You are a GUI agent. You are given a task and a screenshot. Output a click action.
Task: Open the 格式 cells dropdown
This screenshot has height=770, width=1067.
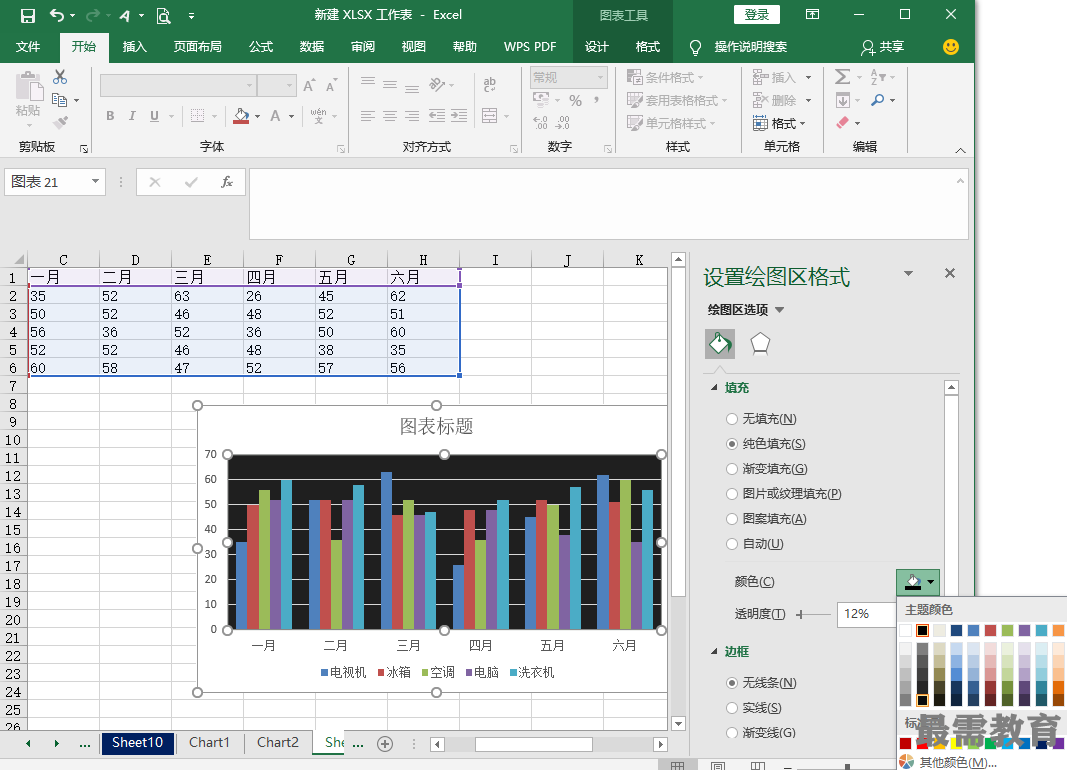pos(779,123)
